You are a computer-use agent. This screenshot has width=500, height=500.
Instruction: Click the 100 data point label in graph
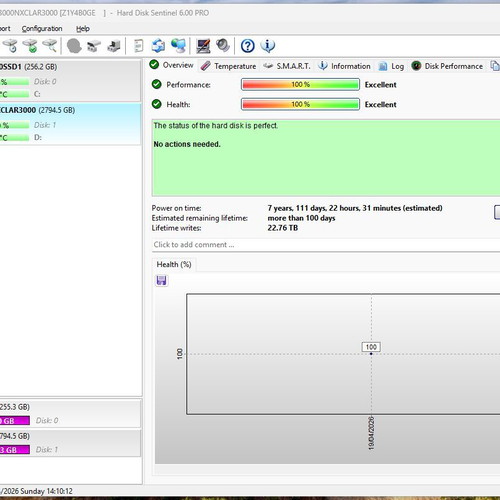[x=371, y=347]
